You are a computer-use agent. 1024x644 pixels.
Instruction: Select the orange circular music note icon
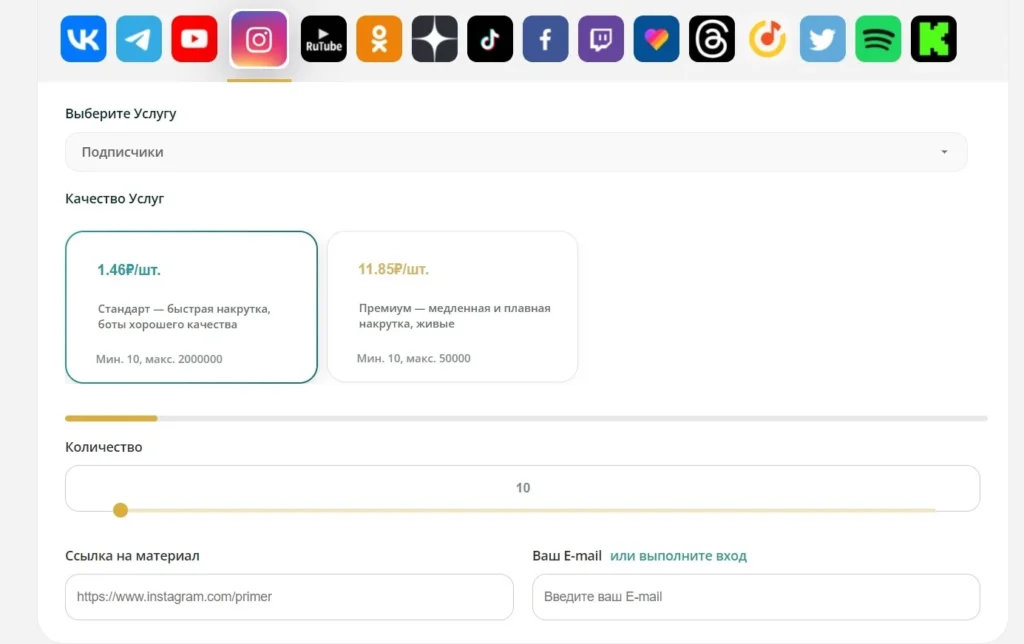click(x=767, y=39)
